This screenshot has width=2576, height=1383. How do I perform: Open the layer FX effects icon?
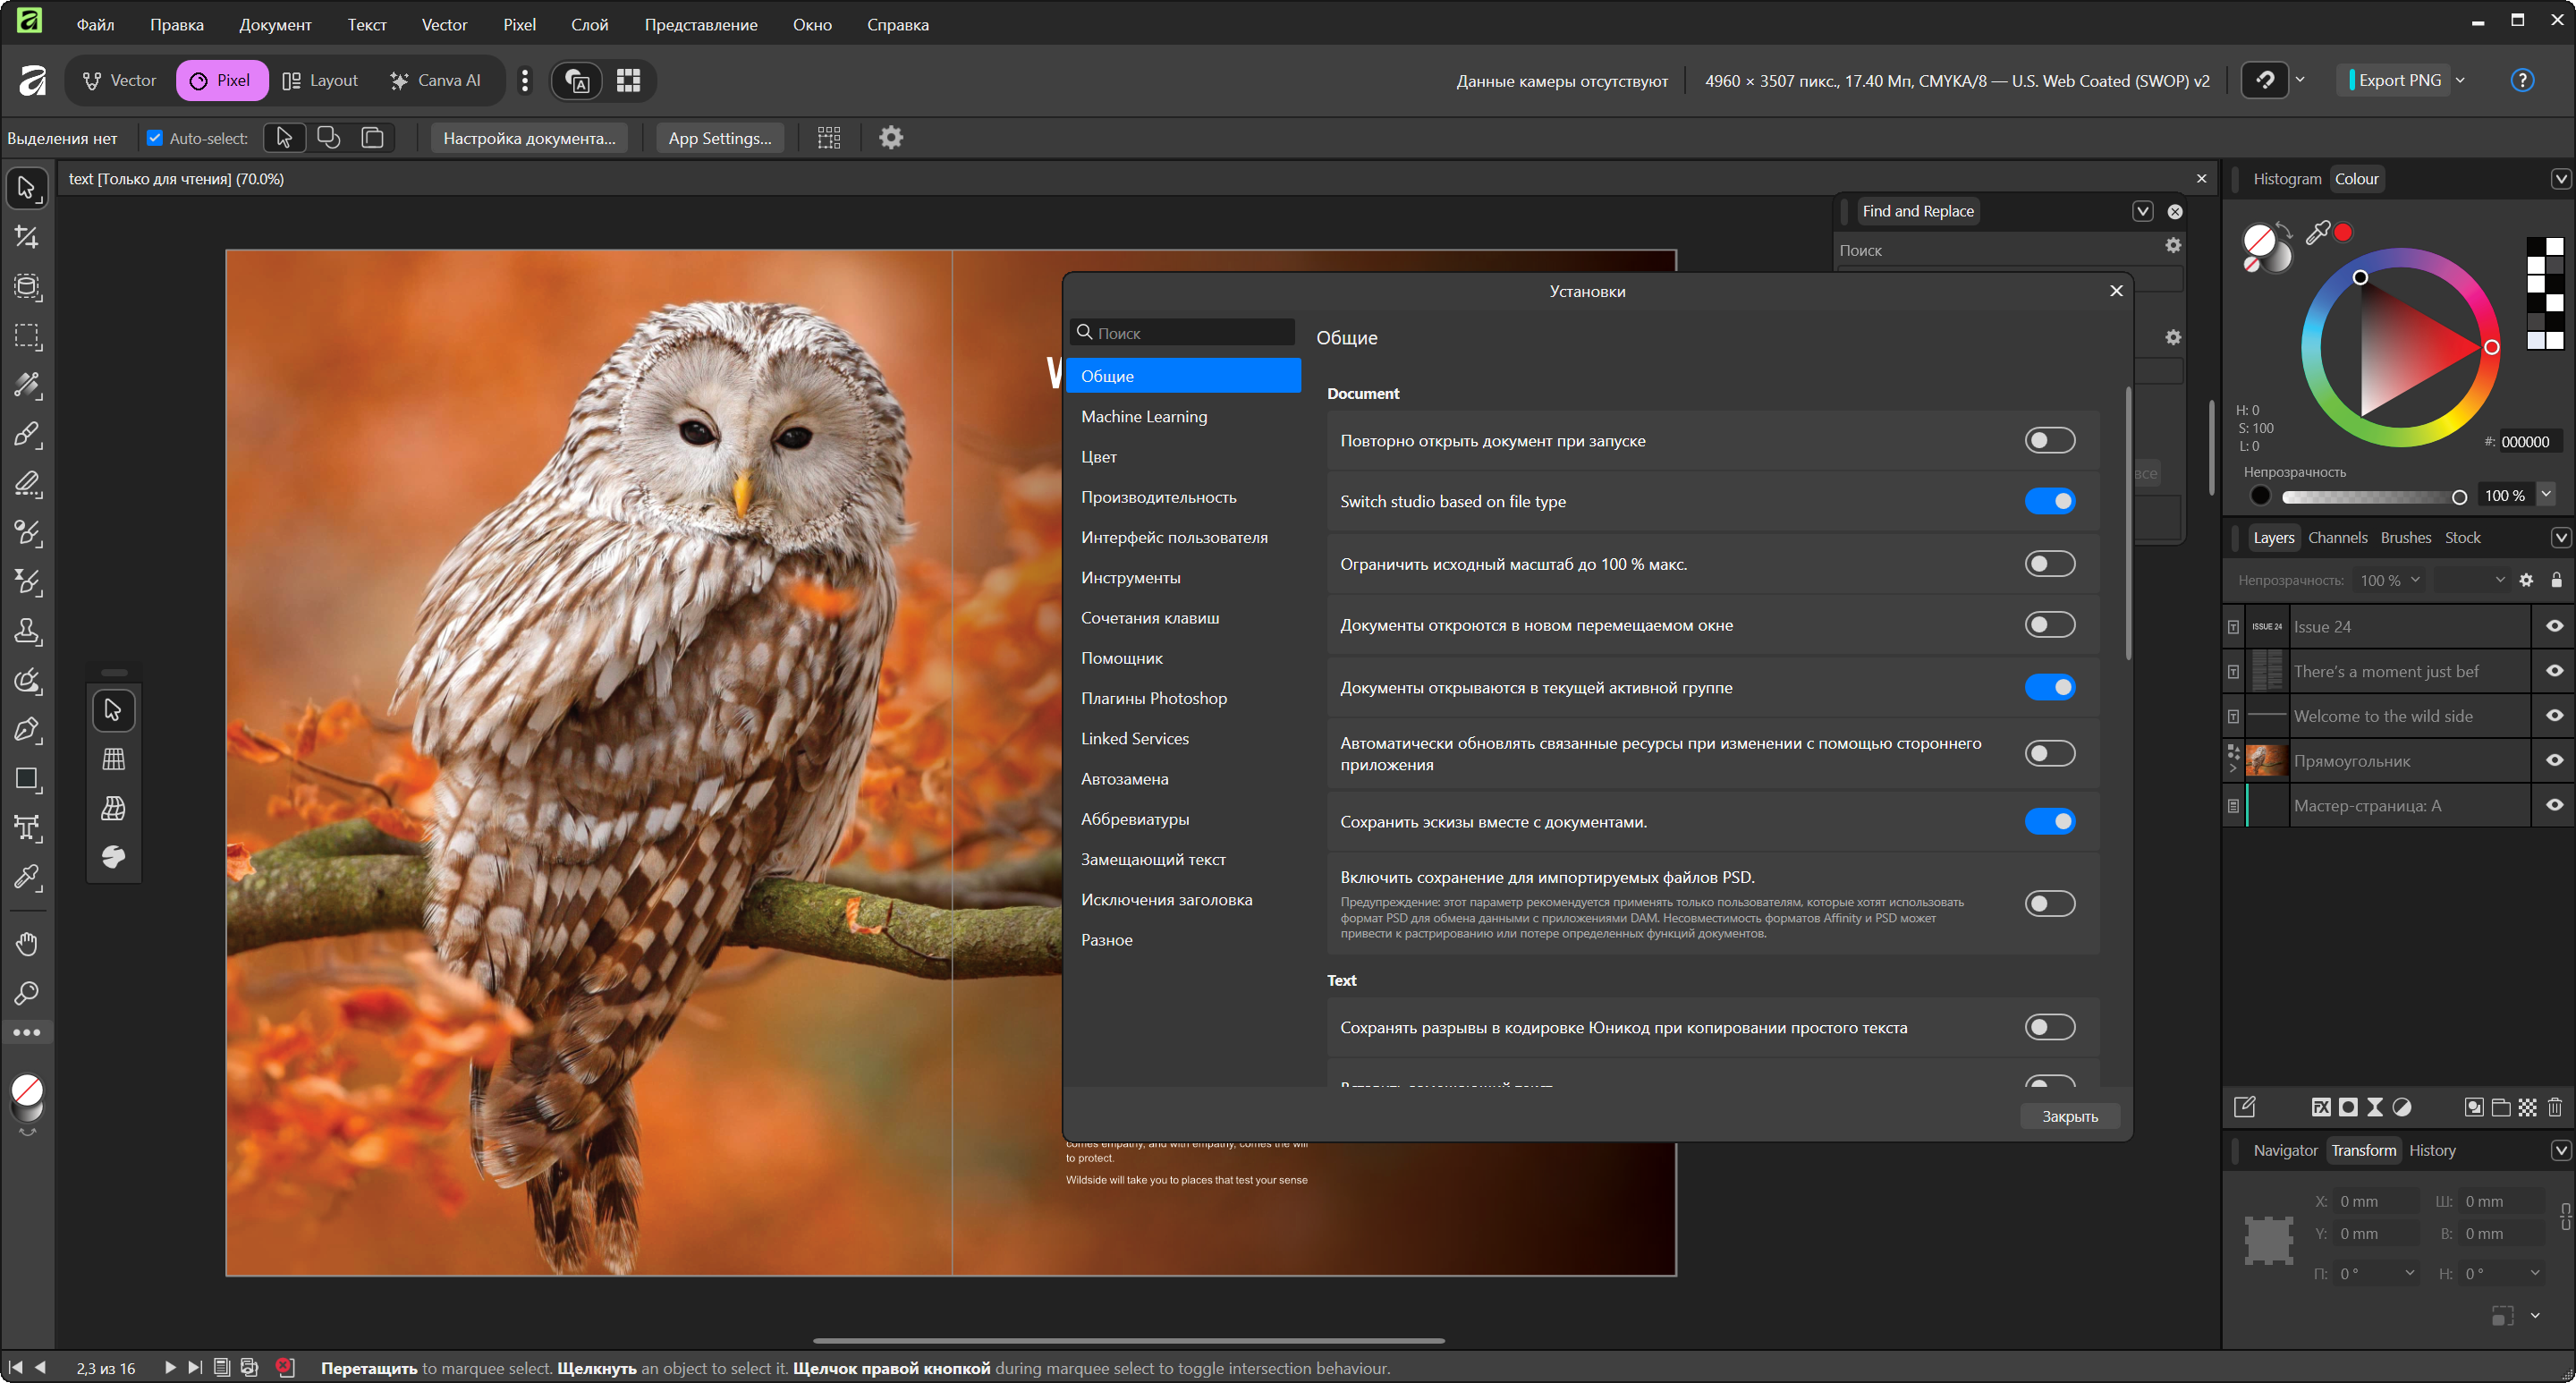(2321, 1107)
